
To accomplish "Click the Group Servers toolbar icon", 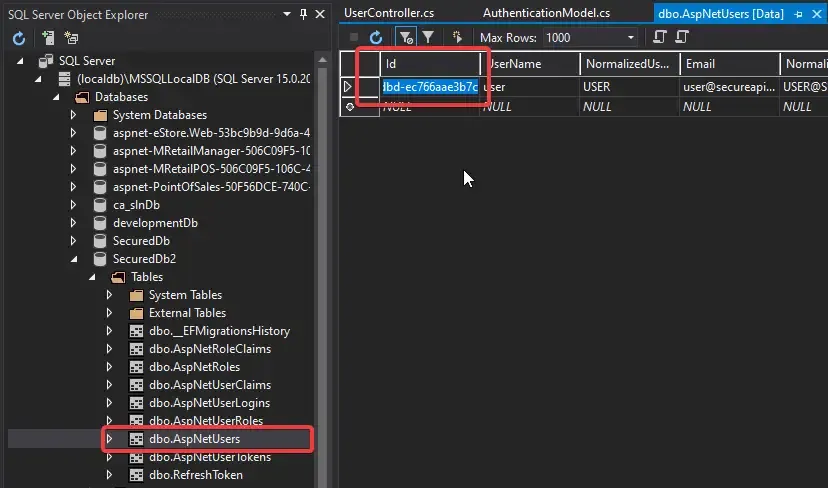I will pyautogui.click(x=71, y=37).
